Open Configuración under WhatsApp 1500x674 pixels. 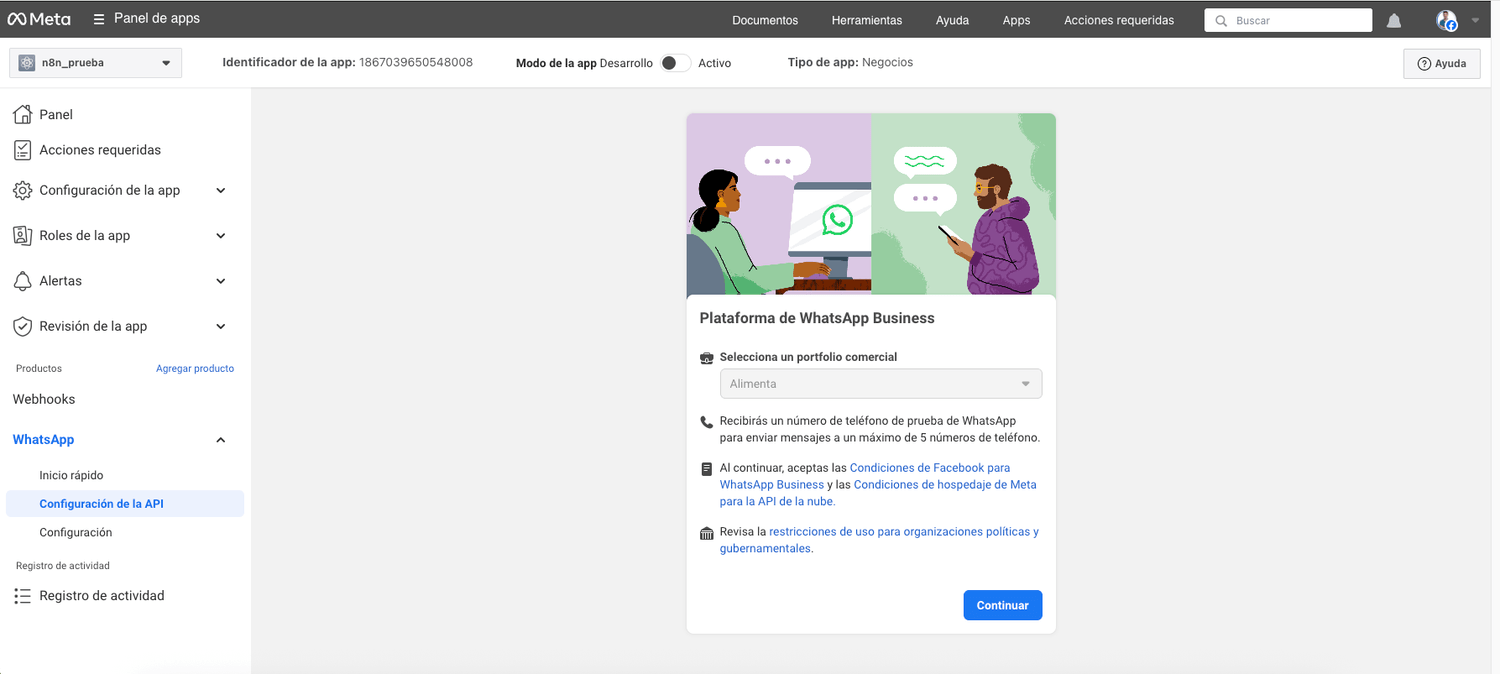76,533
